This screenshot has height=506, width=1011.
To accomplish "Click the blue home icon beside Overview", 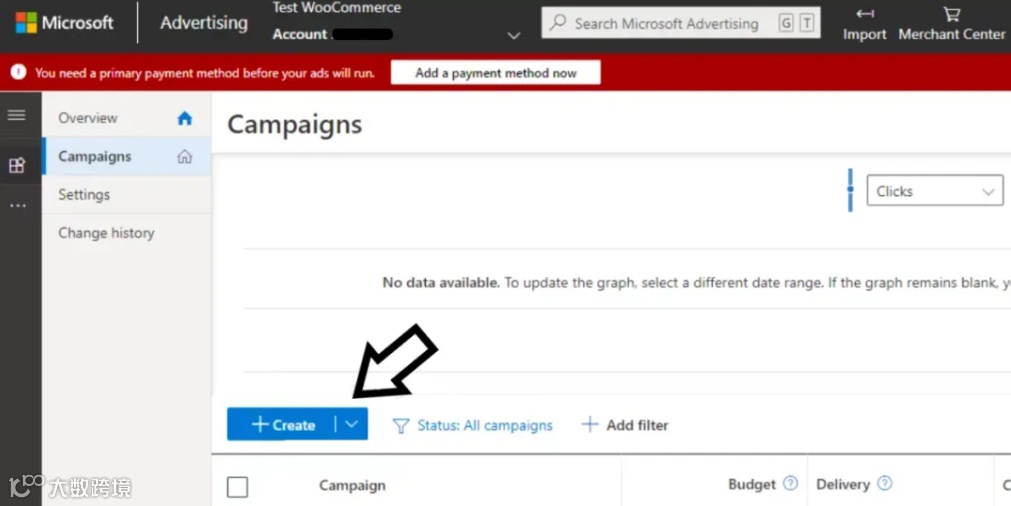I will (185, 118).
